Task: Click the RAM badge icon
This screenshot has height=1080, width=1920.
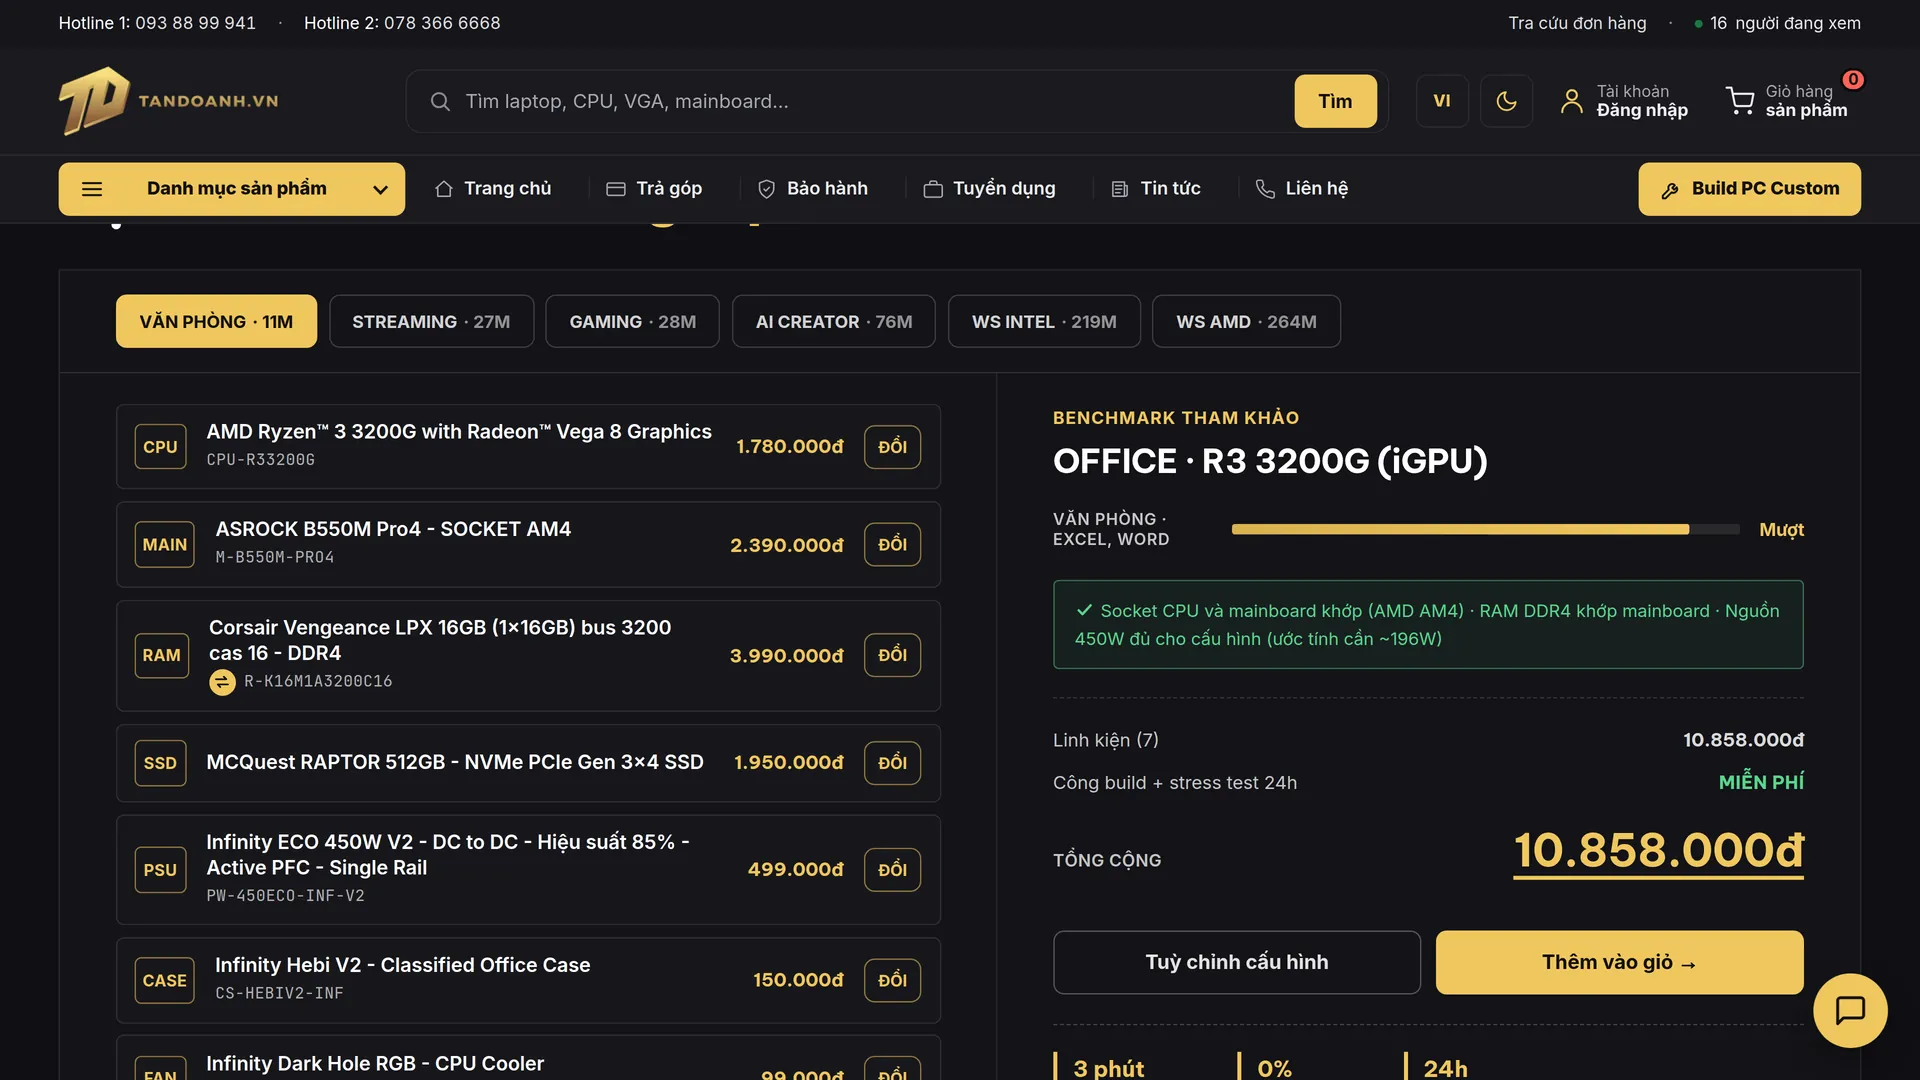Action: [162, 655]
